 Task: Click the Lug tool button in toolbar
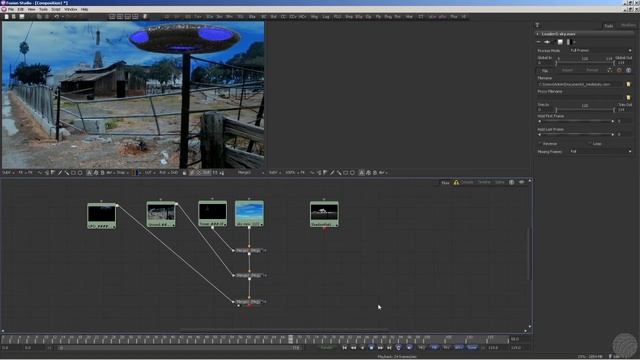coord(326,17)
